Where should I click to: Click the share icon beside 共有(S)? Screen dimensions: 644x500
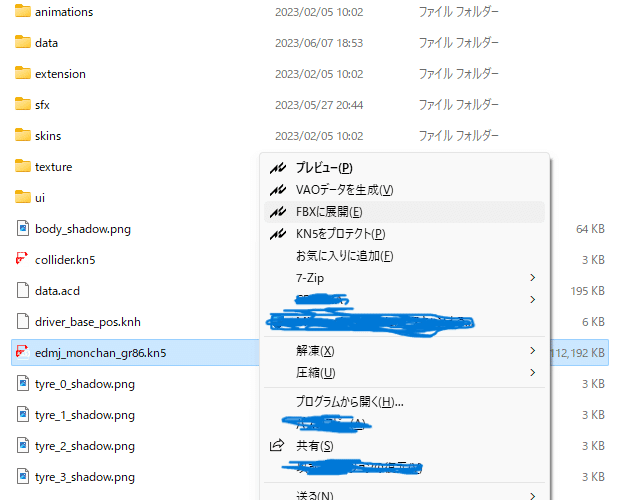coord(277,445)
